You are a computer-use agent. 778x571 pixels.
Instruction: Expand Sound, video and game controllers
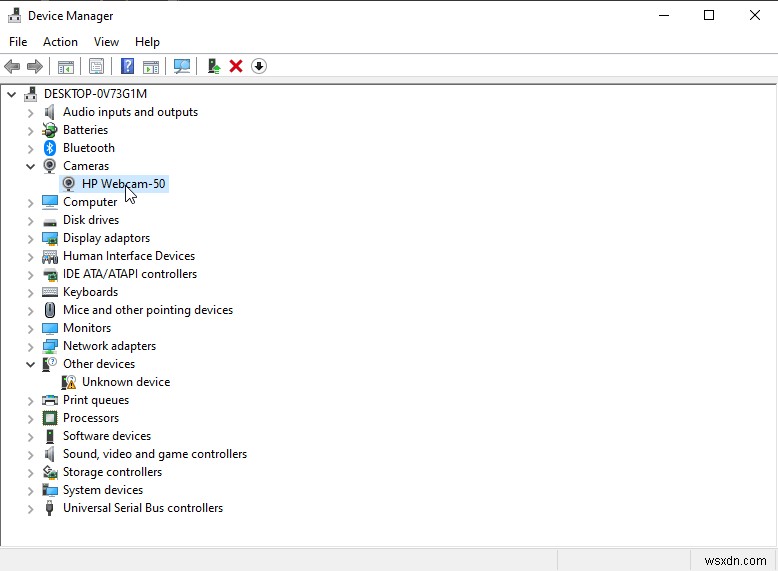30,454
